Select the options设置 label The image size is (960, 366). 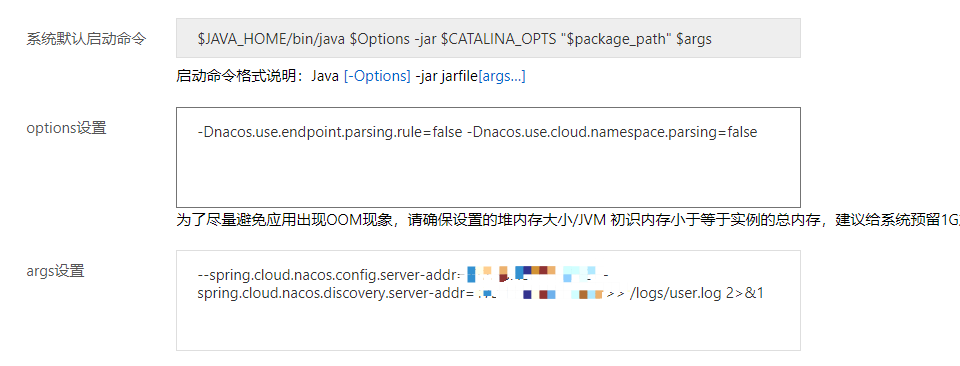click(66, 128)
